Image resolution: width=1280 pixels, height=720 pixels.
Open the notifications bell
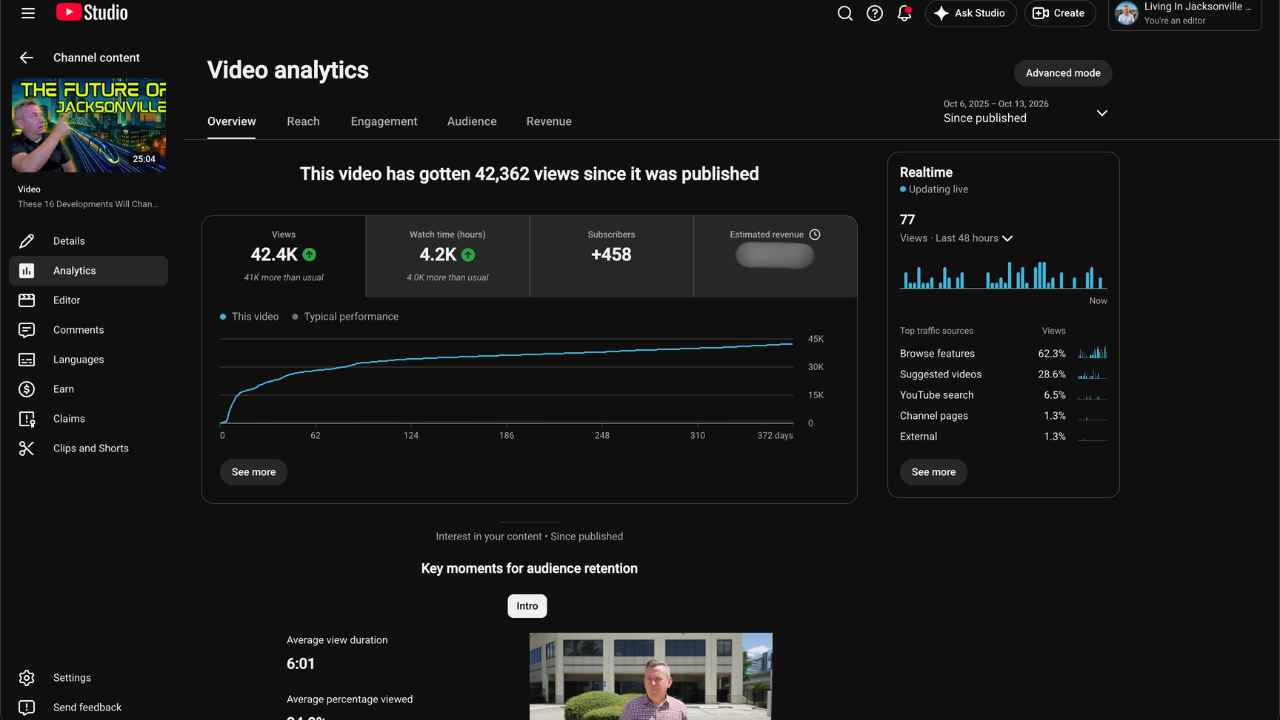(904, 13)
